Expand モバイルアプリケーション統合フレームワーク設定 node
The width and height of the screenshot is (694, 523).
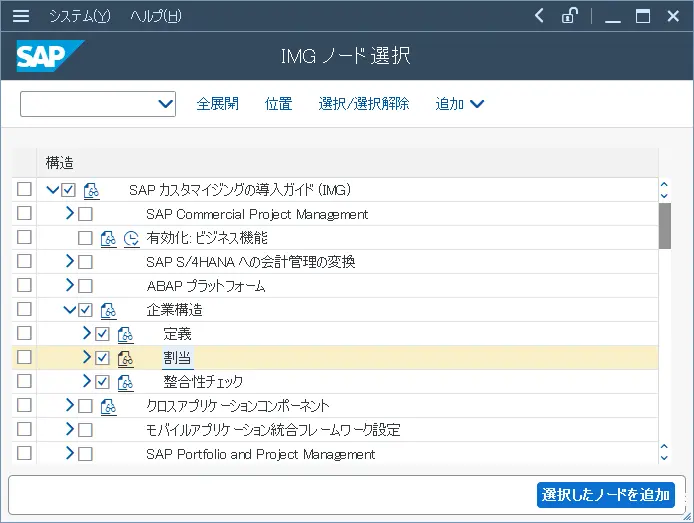pos(70,429)
